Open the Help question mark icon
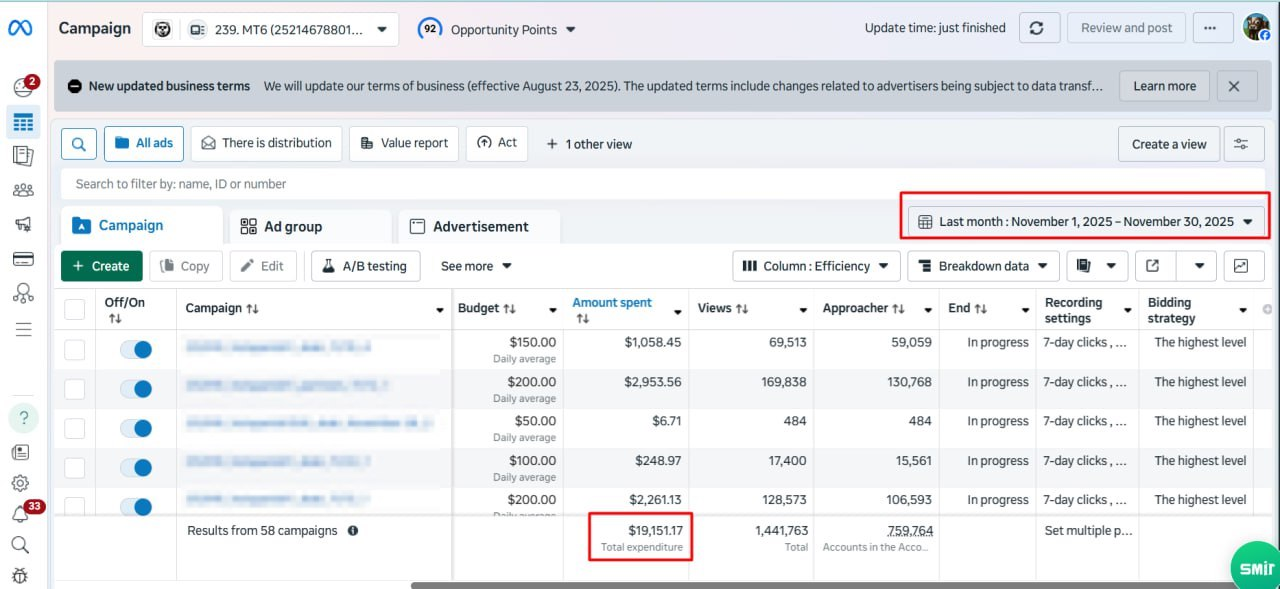Screen dimensions: 1280x589 tap(23, 418)
